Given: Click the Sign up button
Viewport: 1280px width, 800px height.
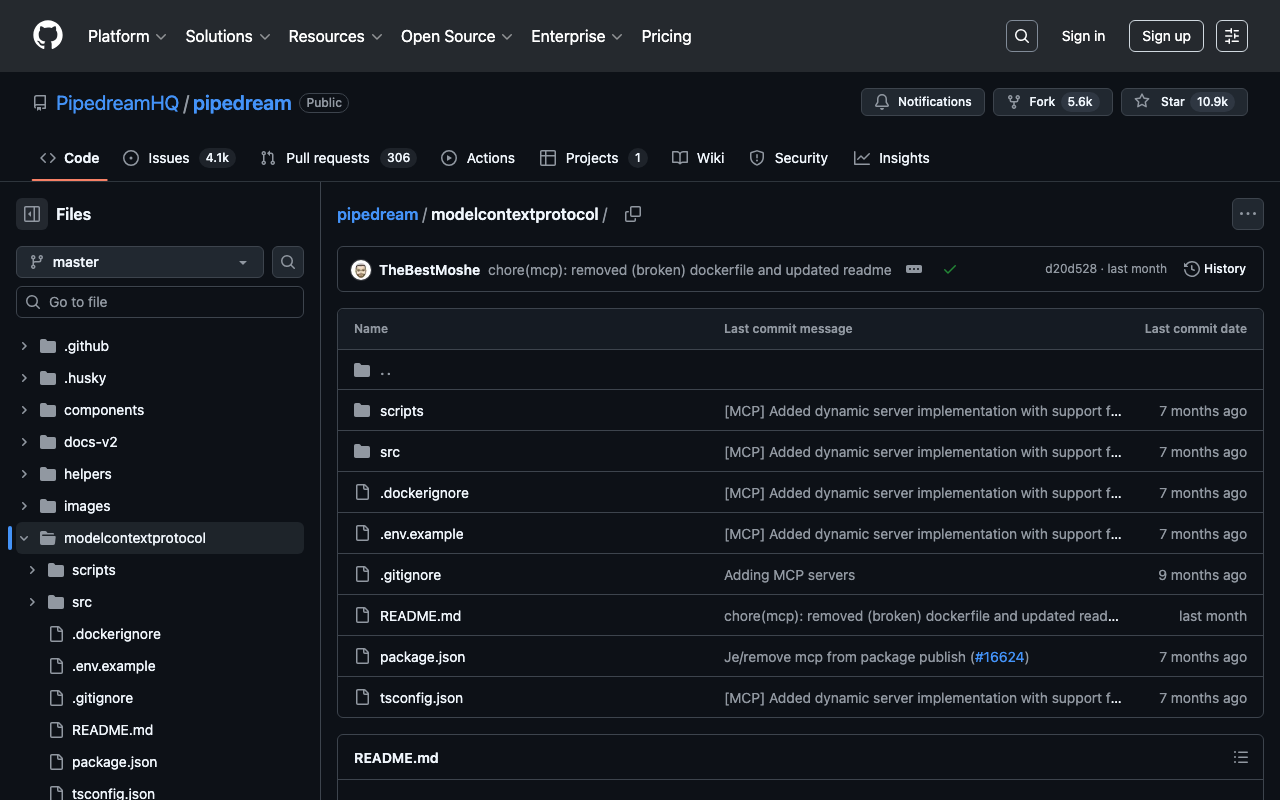Looking at the screenshot, I should 1166,36.
